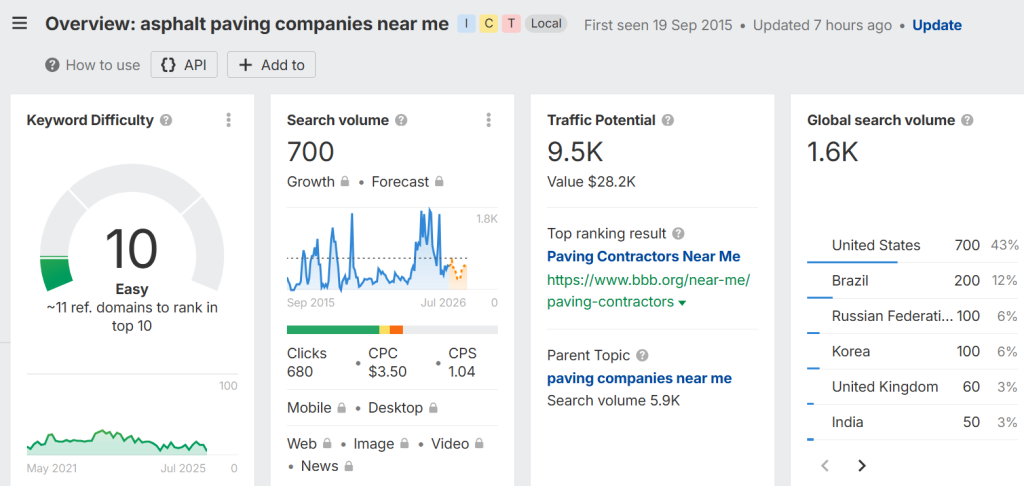Screen dimensions: 1024x486
Task: Click the Global search volume help icon
Action: [x=967, y=120]
